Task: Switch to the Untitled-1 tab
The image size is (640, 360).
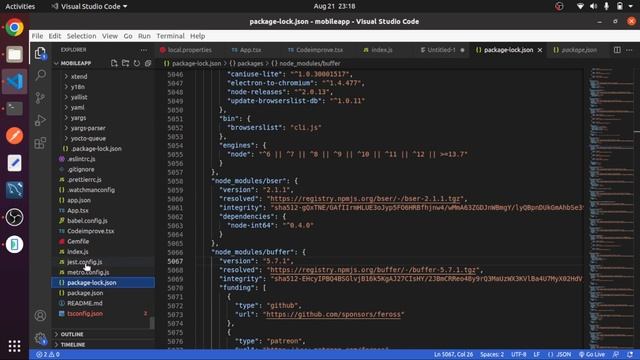Action: pos(442,50)
